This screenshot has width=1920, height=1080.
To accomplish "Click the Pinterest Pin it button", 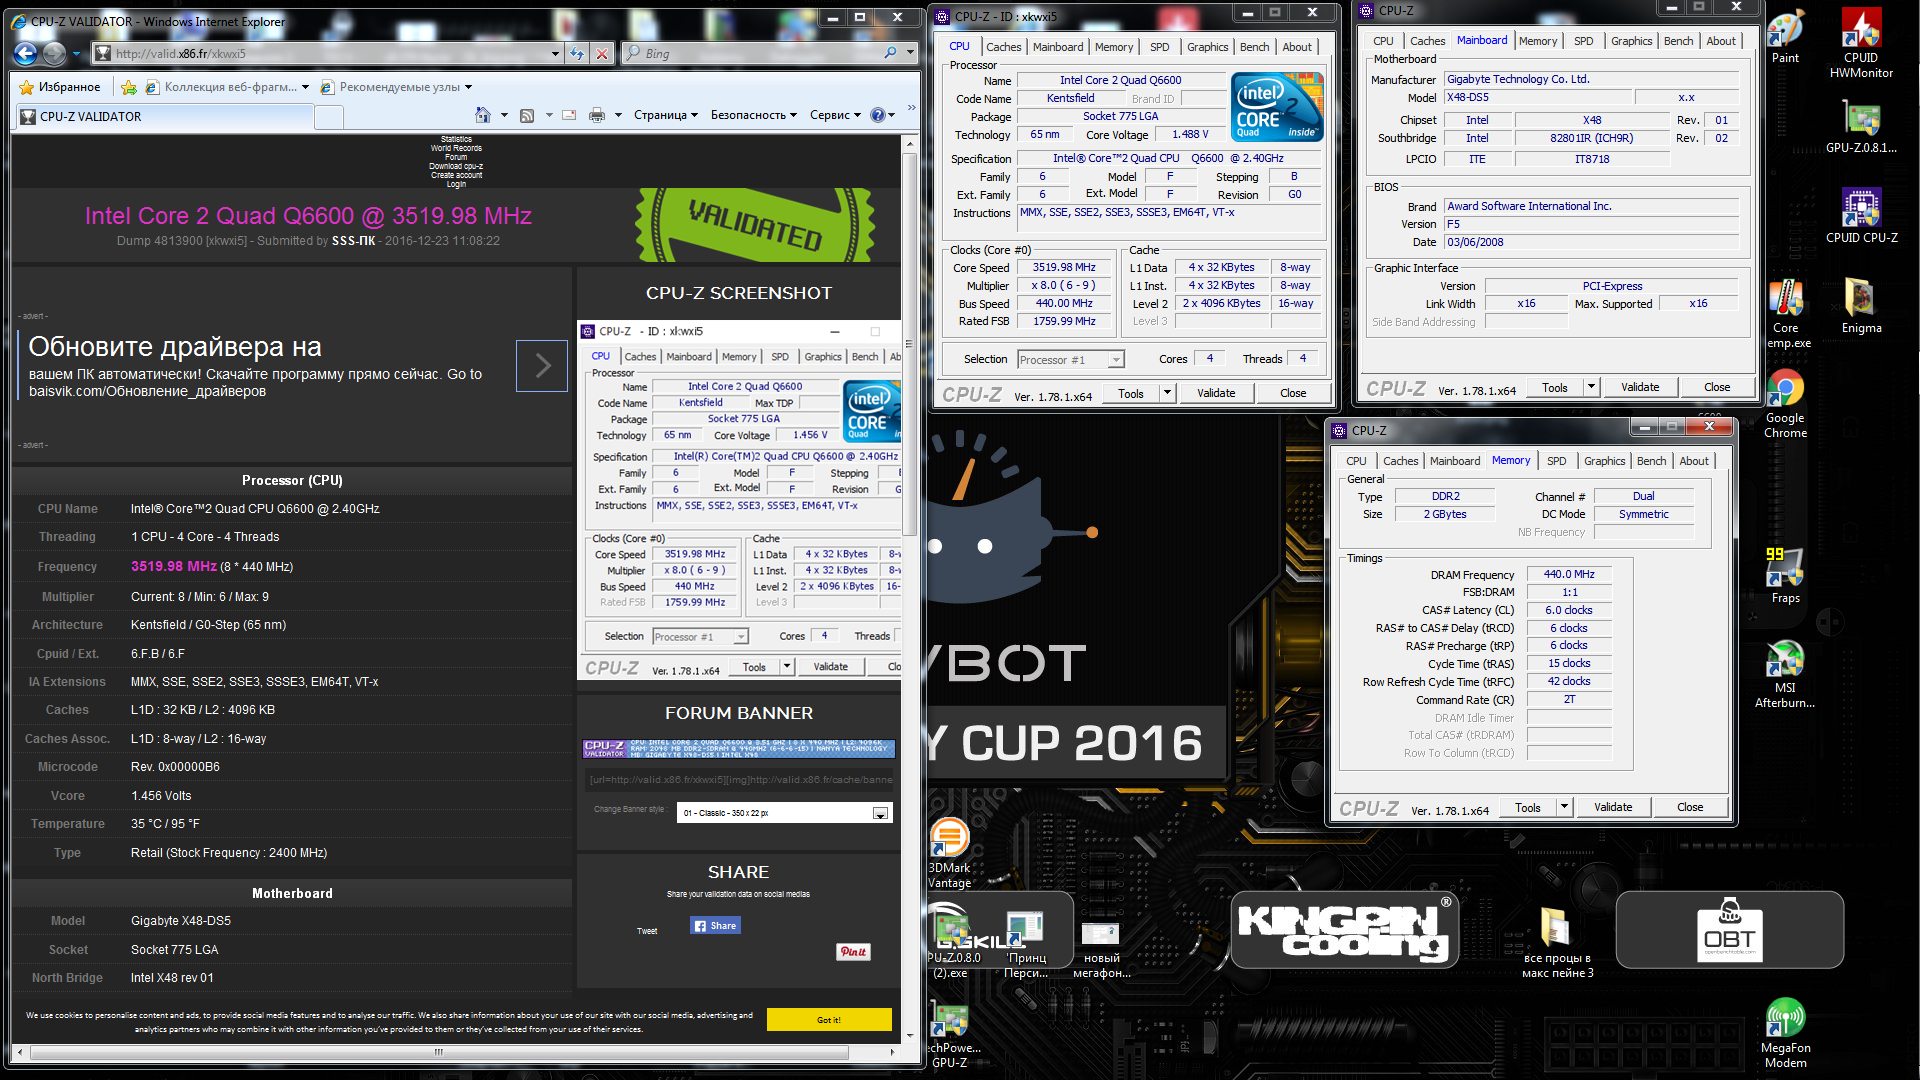I will click(853, 952).
